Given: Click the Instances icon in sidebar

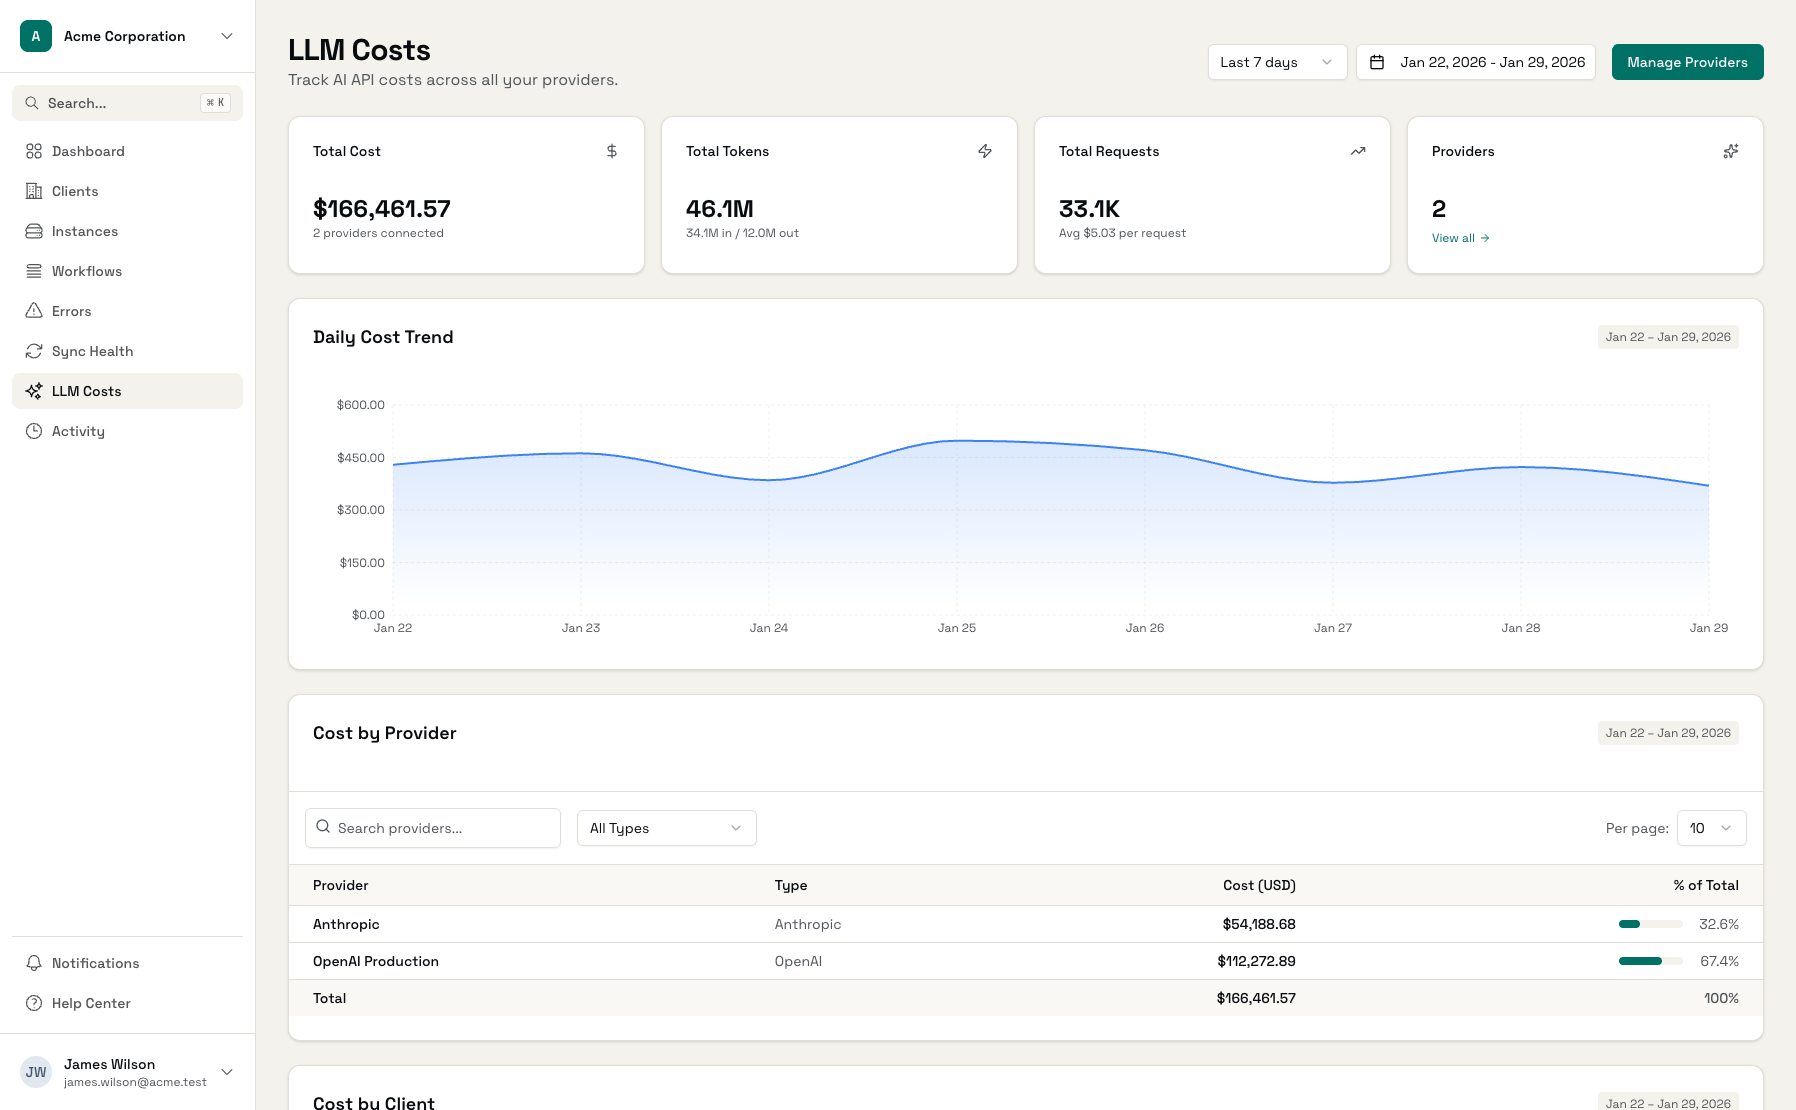Looking at the screenshot, I should click(34, 231).
